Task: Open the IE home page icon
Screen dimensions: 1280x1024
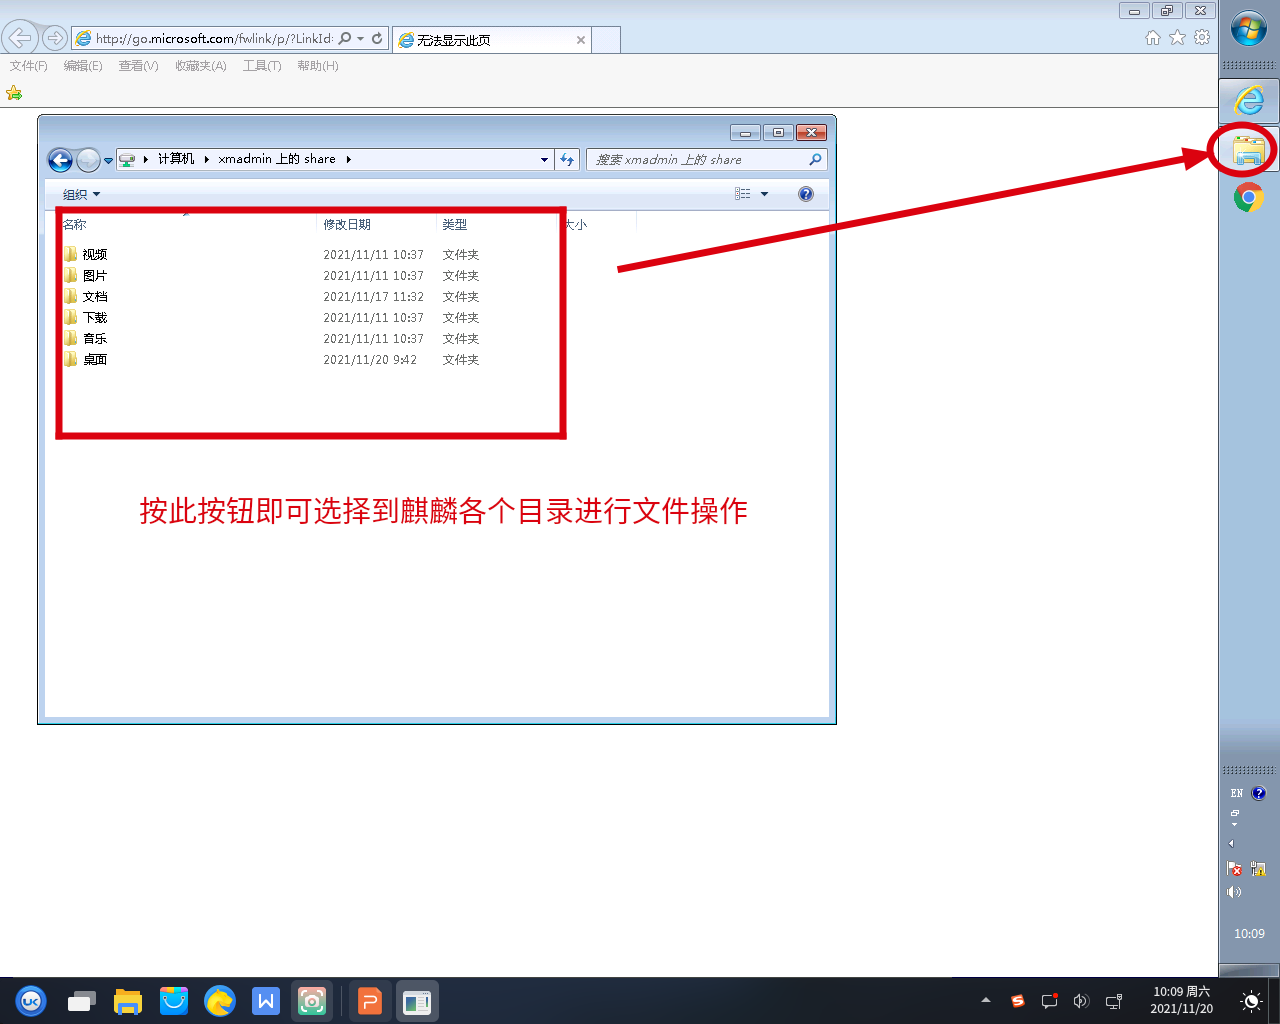Action: 1153,38
